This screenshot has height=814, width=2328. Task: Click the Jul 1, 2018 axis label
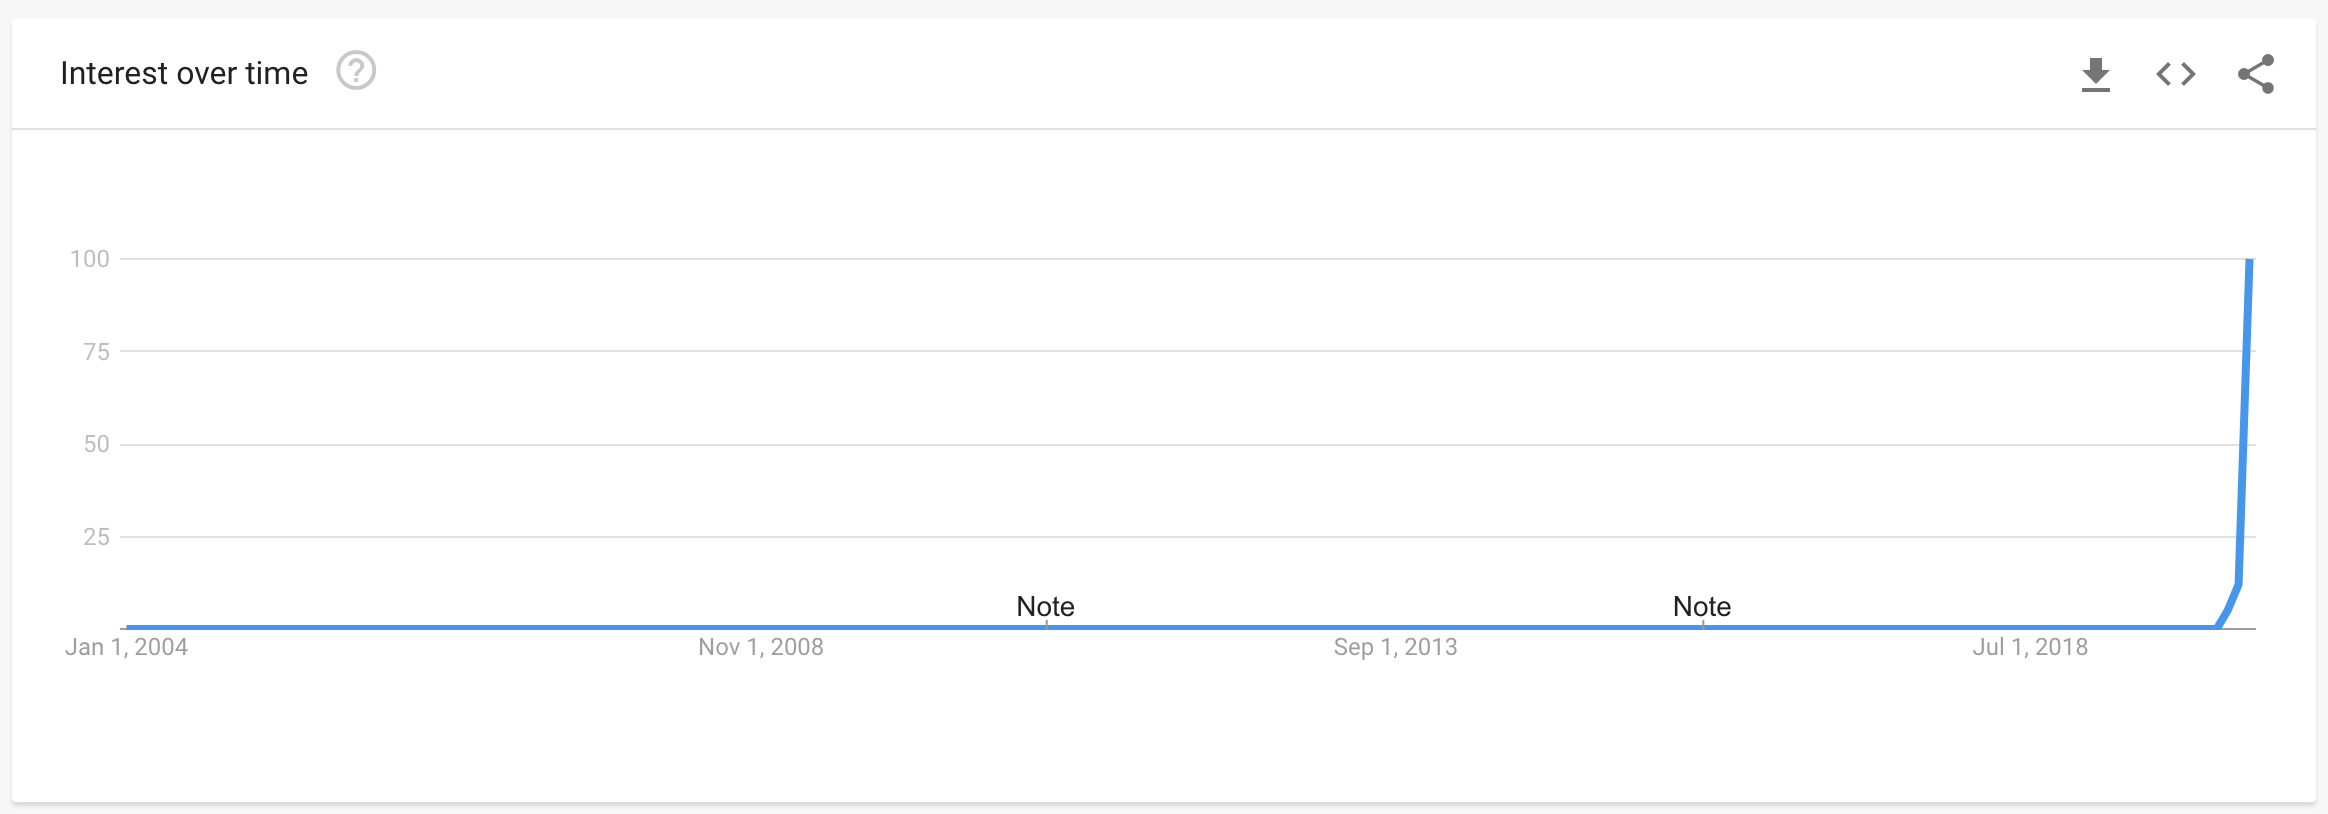2030,647
